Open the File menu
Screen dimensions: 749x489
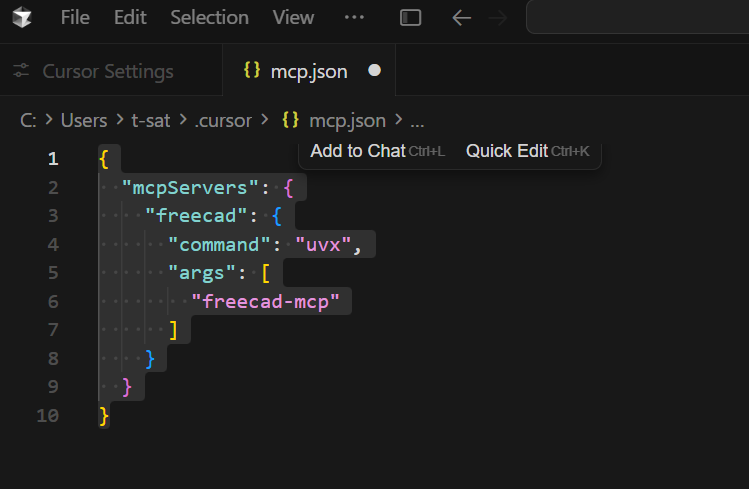tap(75, 18)
